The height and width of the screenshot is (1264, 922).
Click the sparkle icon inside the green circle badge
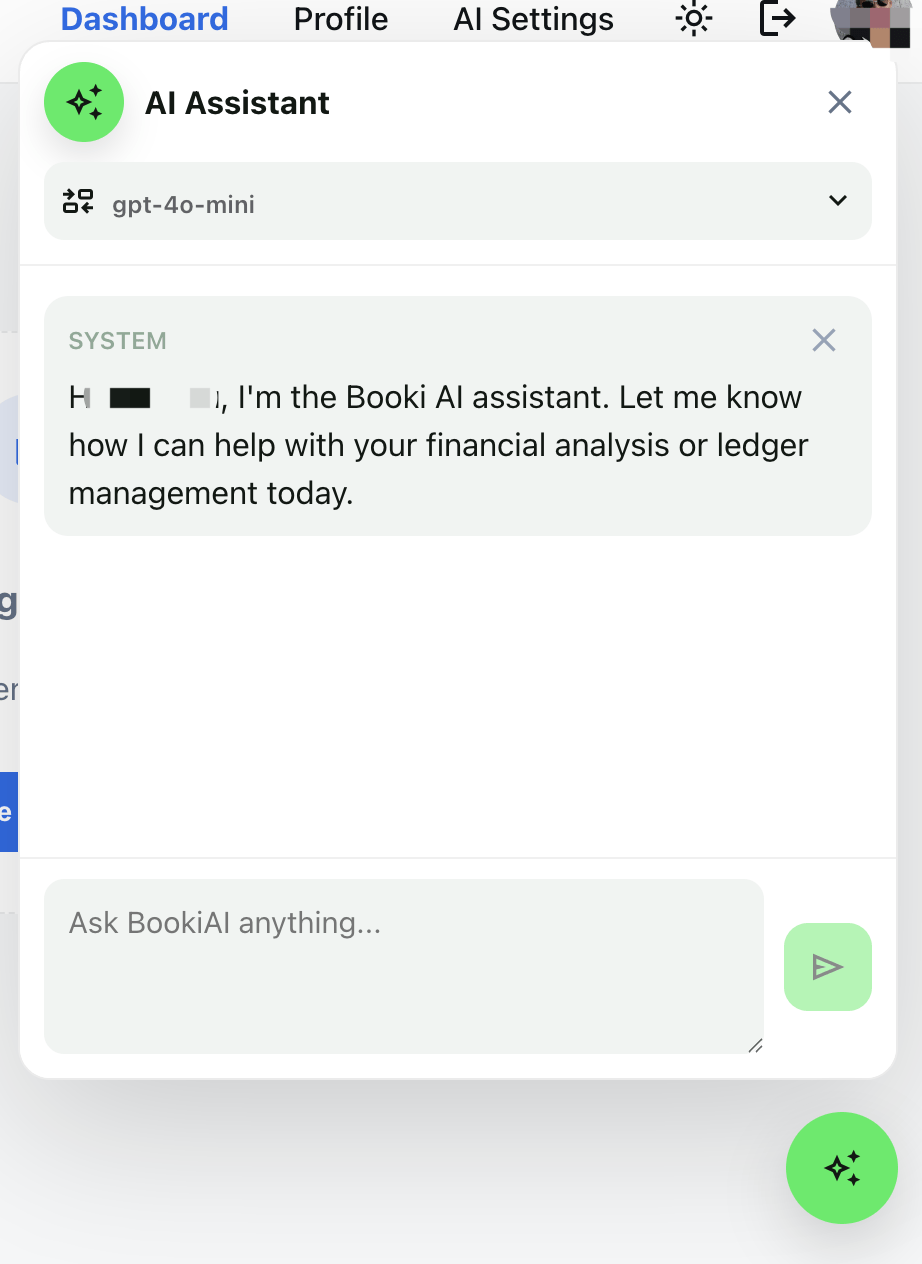click(84, 102)
